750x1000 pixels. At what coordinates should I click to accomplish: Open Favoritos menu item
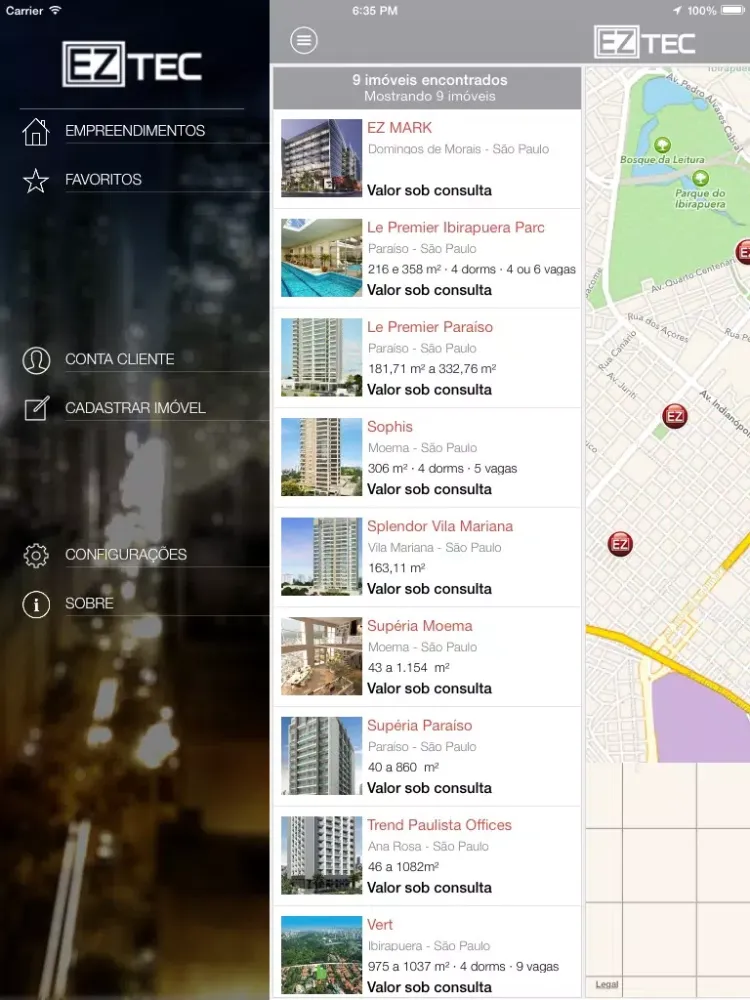click(x=103, y=180)
